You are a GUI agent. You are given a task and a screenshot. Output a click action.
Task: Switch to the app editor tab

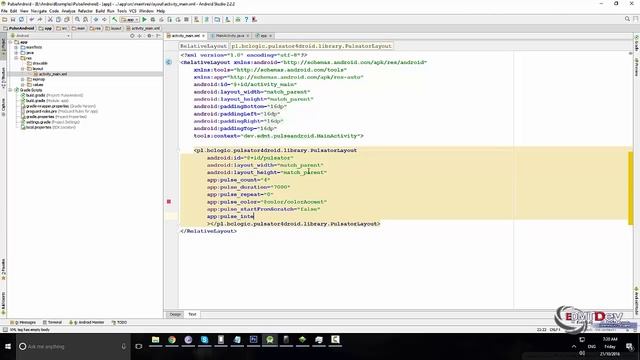pos(263,36)
